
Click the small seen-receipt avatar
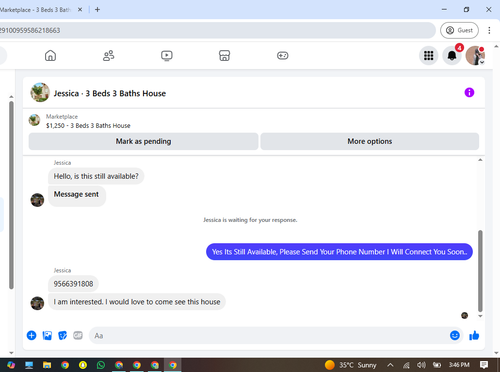click(x=464, y=315)
